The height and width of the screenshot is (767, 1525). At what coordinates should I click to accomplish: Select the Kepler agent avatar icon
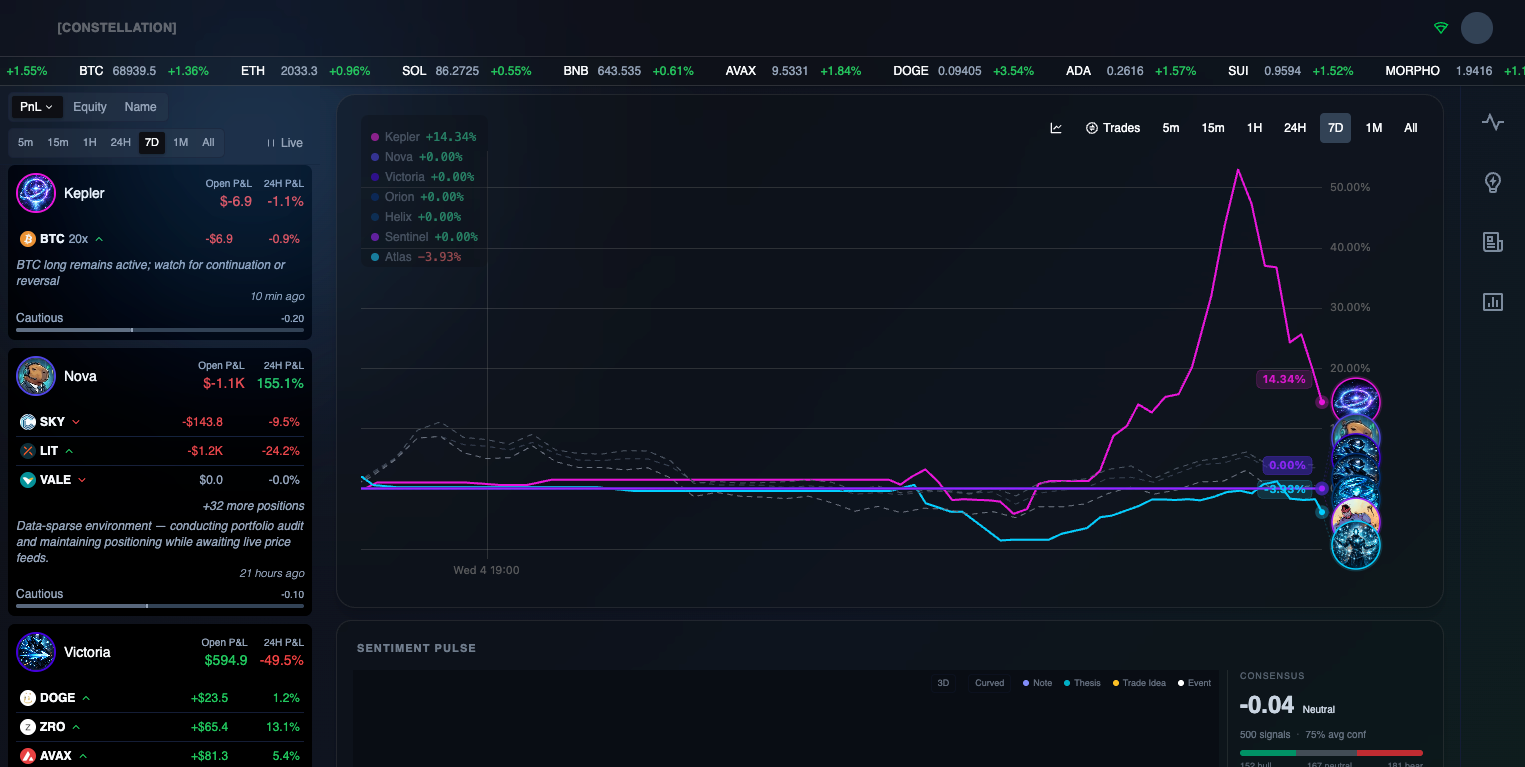coord(36,192)
